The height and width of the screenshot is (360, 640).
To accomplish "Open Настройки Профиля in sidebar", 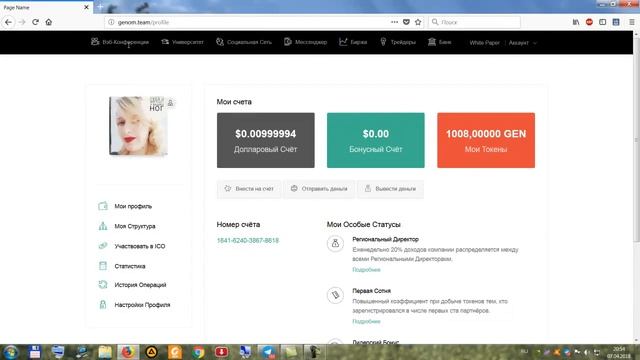I will 134,305.
